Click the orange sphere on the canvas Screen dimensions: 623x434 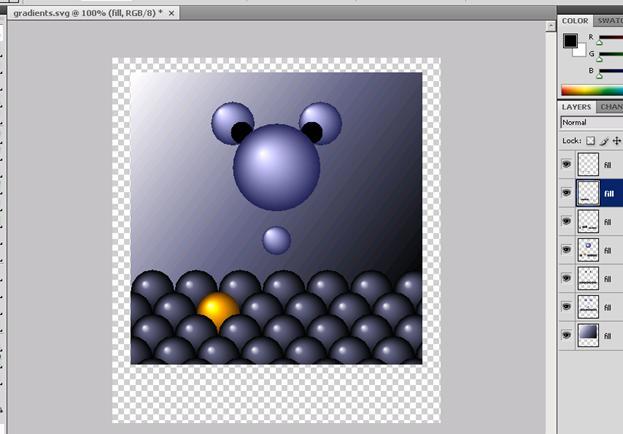(218, 310)
